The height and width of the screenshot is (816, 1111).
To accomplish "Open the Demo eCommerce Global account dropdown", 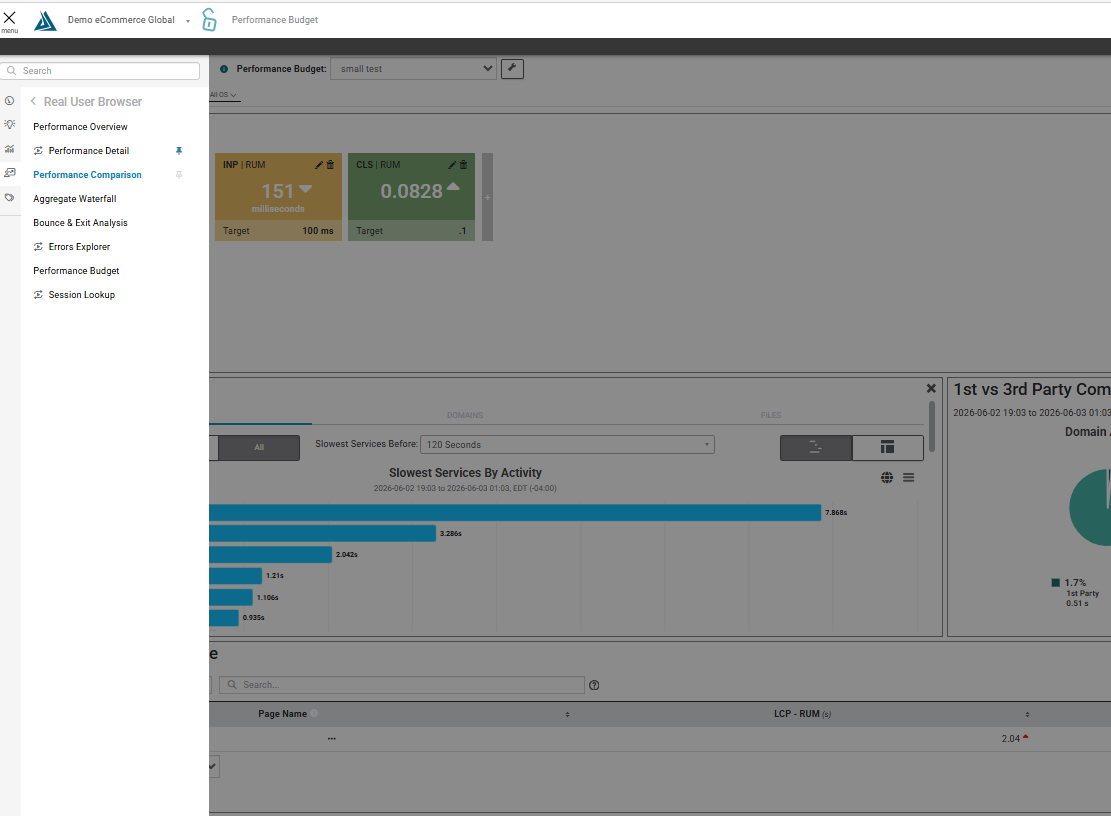I will click(x=128, y=20).
